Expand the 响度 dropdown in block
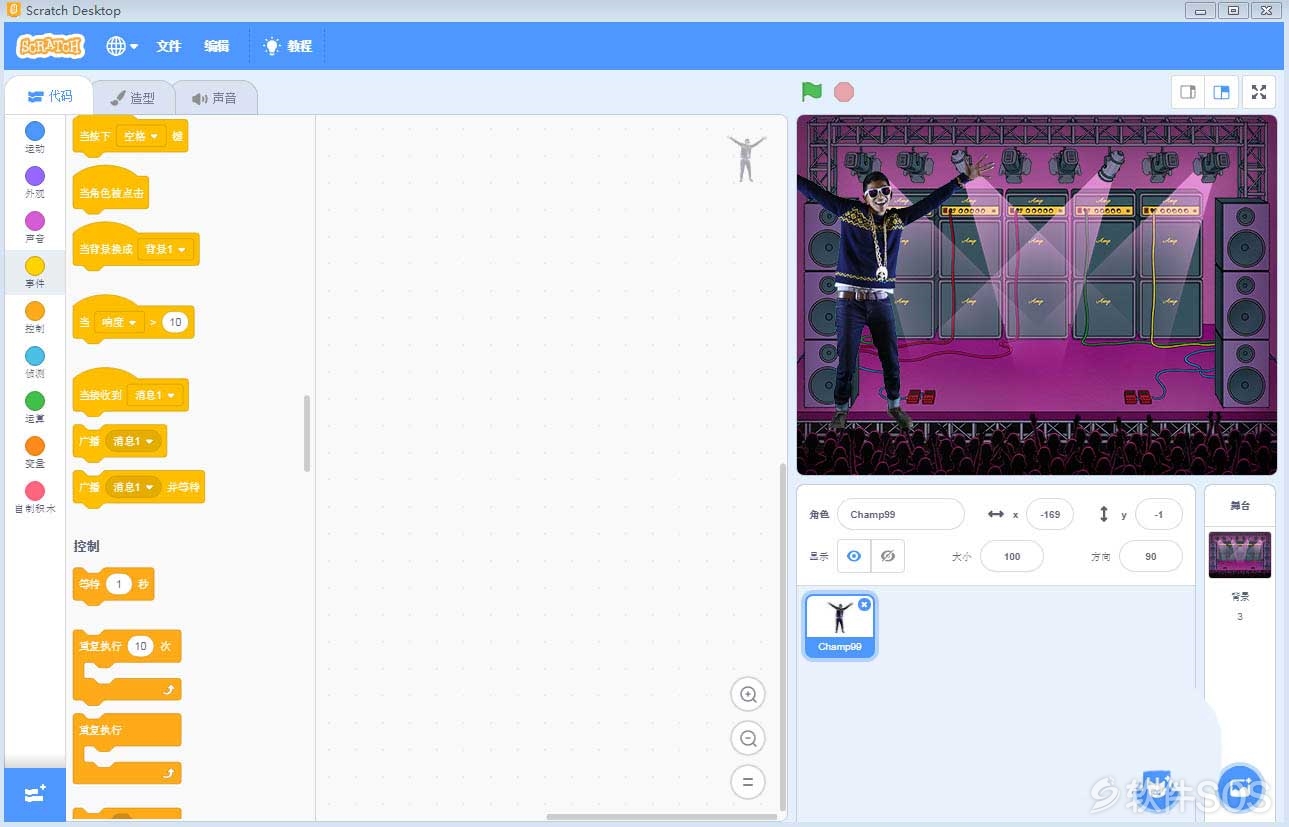 (119, 322)
